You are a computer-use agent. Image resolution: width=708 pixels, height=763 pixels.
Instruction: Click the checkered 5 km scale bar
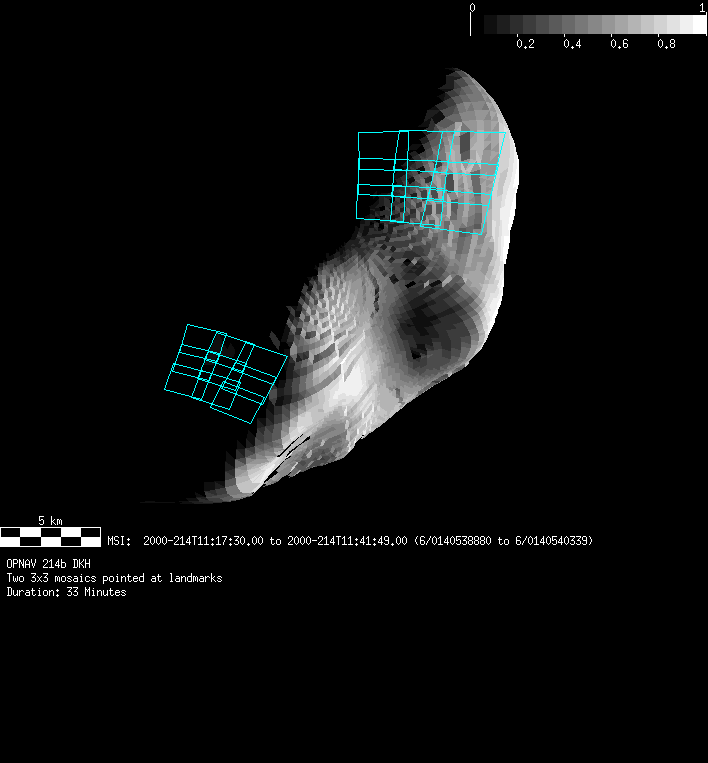50,536
